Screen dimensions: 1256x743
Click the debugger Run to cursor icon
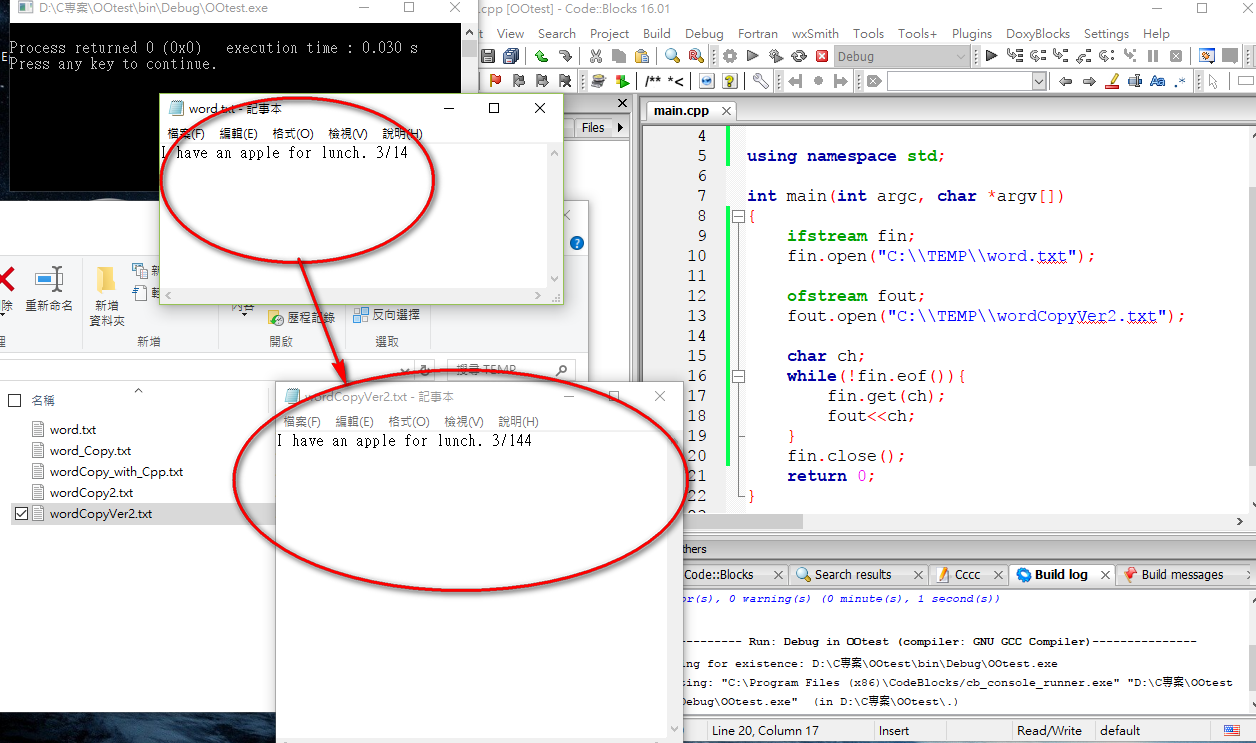tap(1014, 56)
